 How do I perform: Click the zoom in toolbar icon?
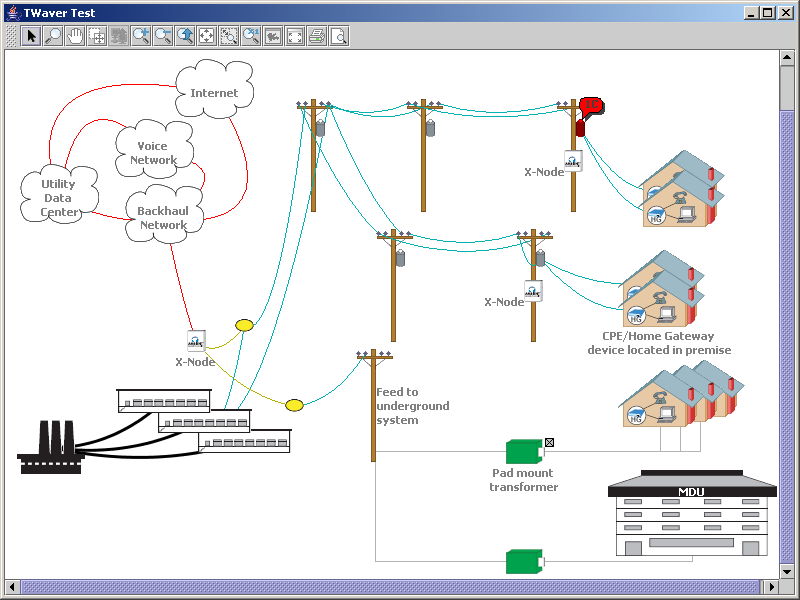[x=141, y=36]
